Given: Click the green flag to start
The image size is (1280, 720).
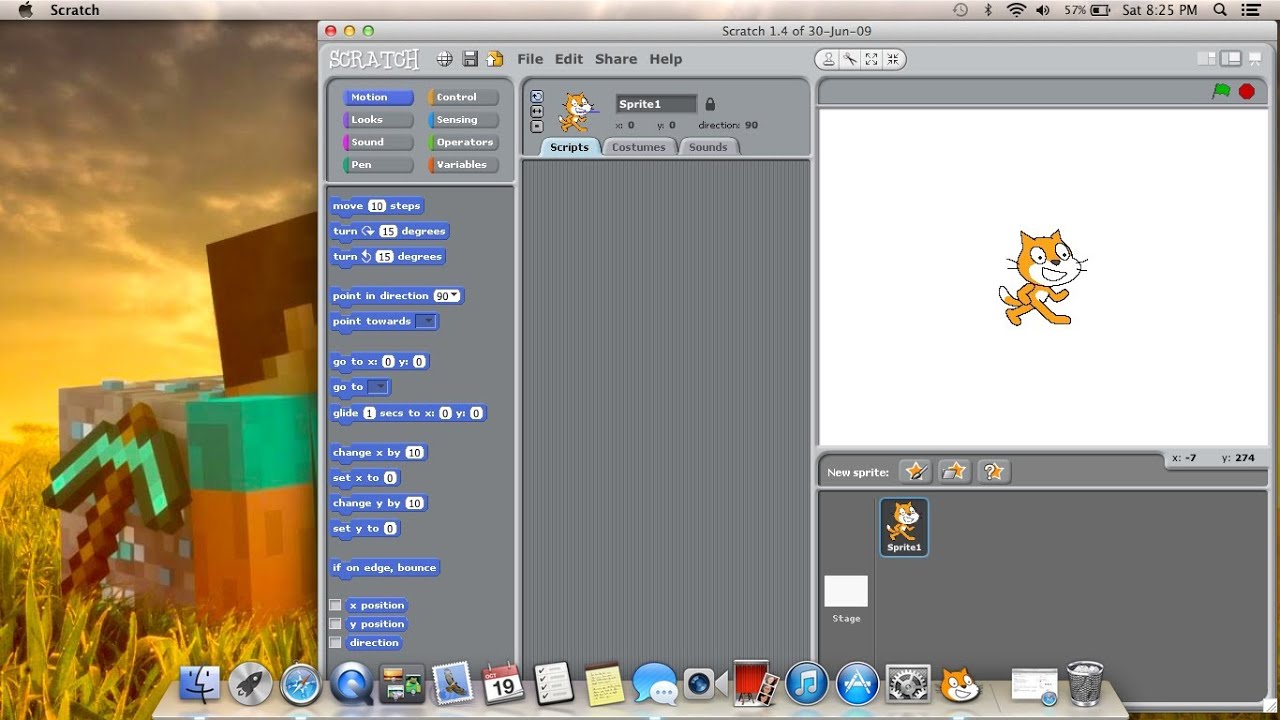Looking at the screenshot, I should click(x=1221, y=91).
